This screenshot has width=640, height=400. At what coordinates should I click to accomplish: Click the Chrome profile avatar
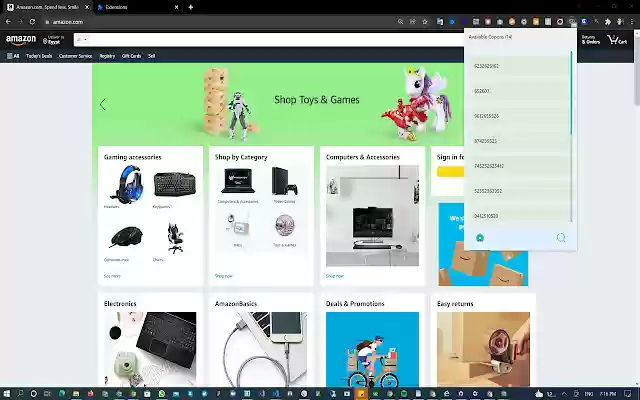[x=620, y=22]
